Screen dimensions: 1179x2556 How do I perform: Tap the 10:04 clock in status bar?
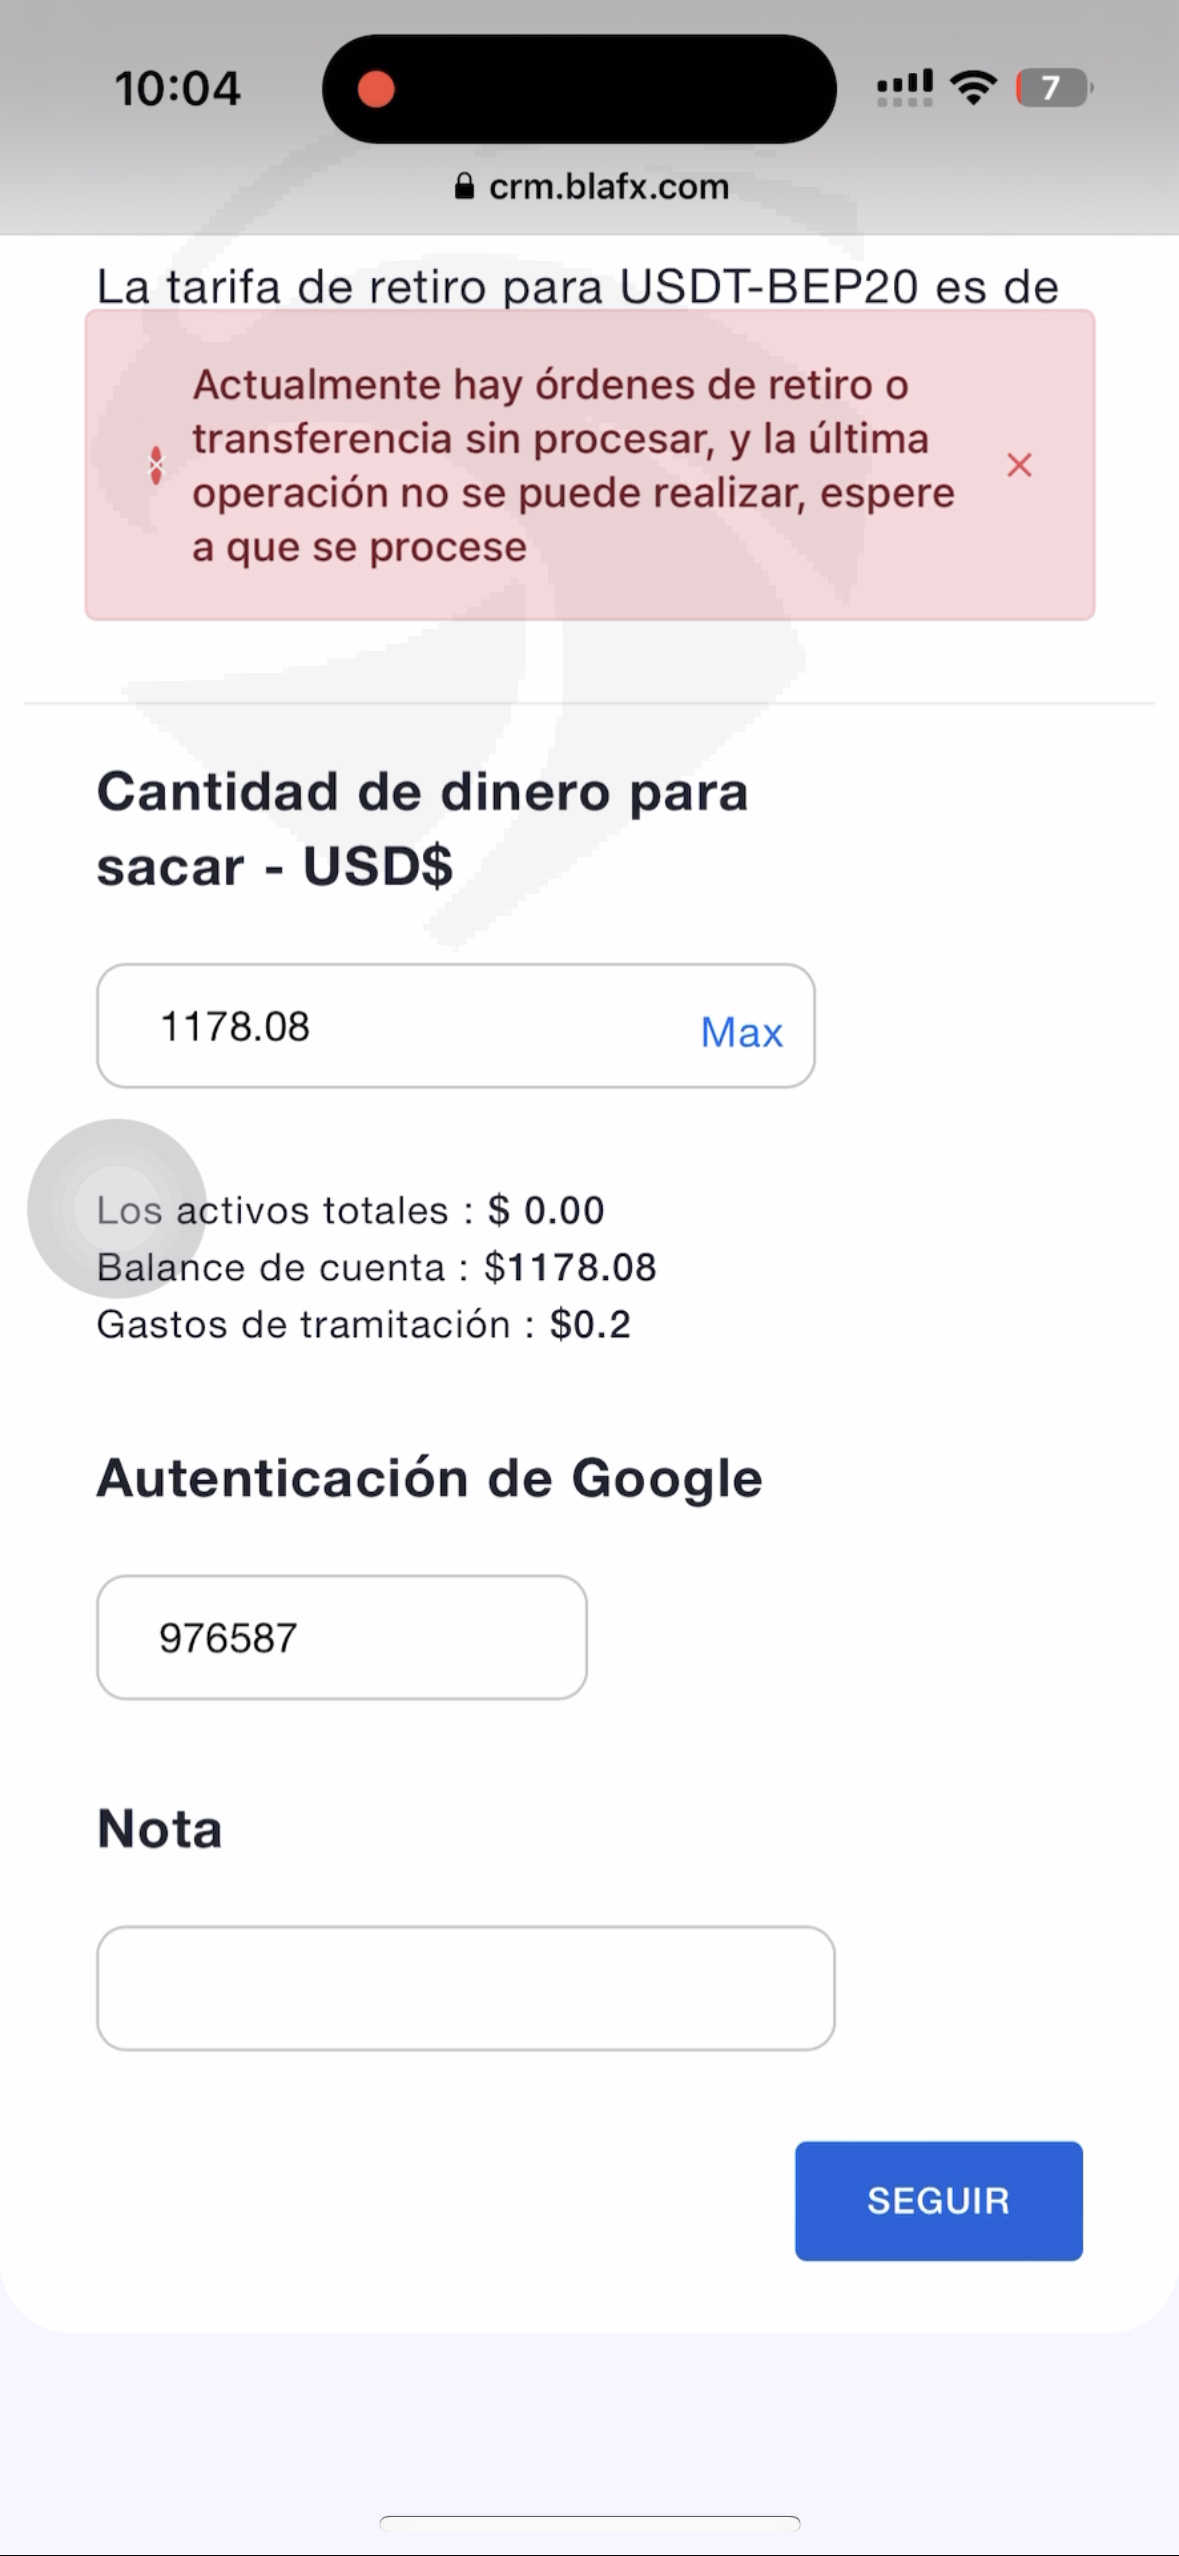177,88
